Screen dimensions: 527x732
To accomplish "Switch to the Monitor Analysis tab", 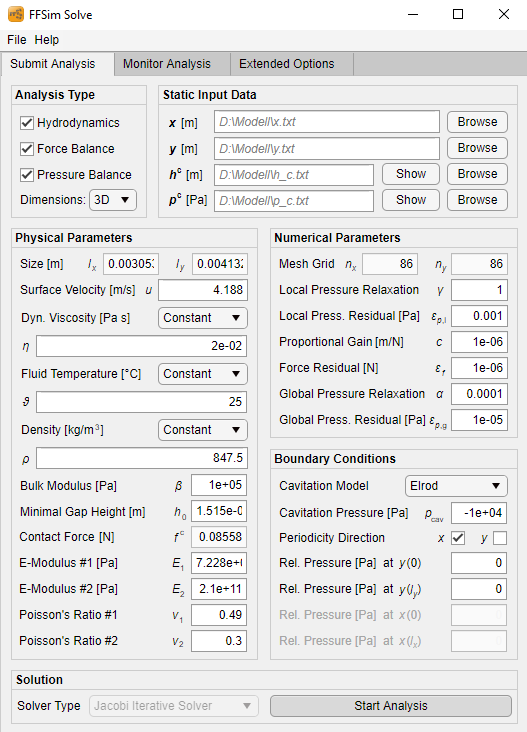I will 167,64.
